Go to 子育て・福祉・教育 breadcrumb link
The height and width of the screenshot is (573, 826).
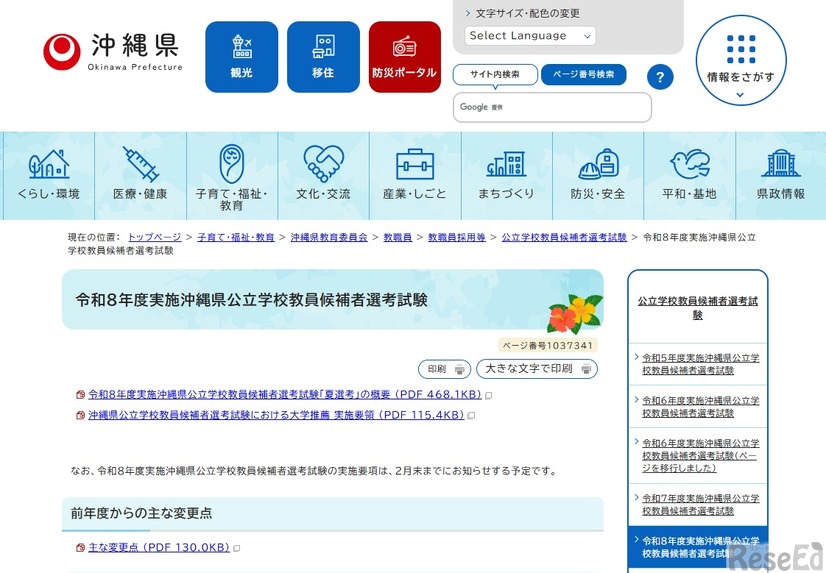pyautogui.click(x=236, y=238)
